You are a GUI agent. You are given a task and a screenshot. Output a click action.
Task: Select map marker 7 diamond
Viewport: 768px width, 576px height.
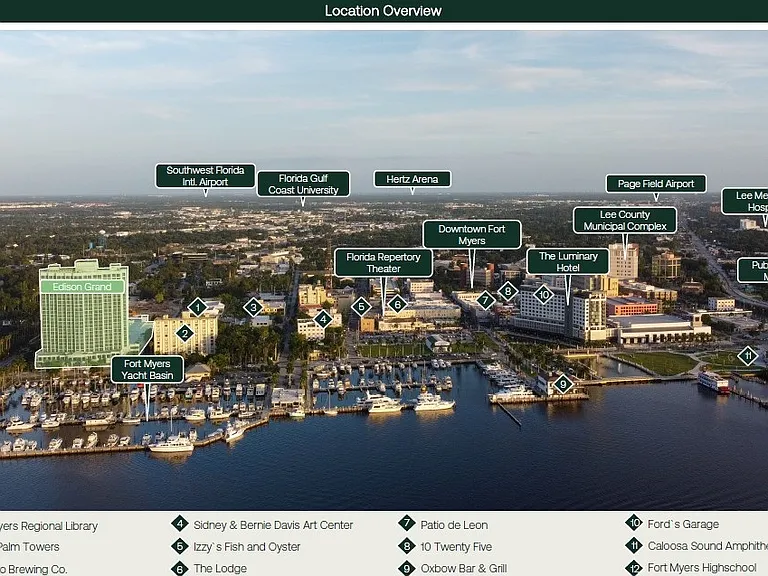(x=485, y=300)
